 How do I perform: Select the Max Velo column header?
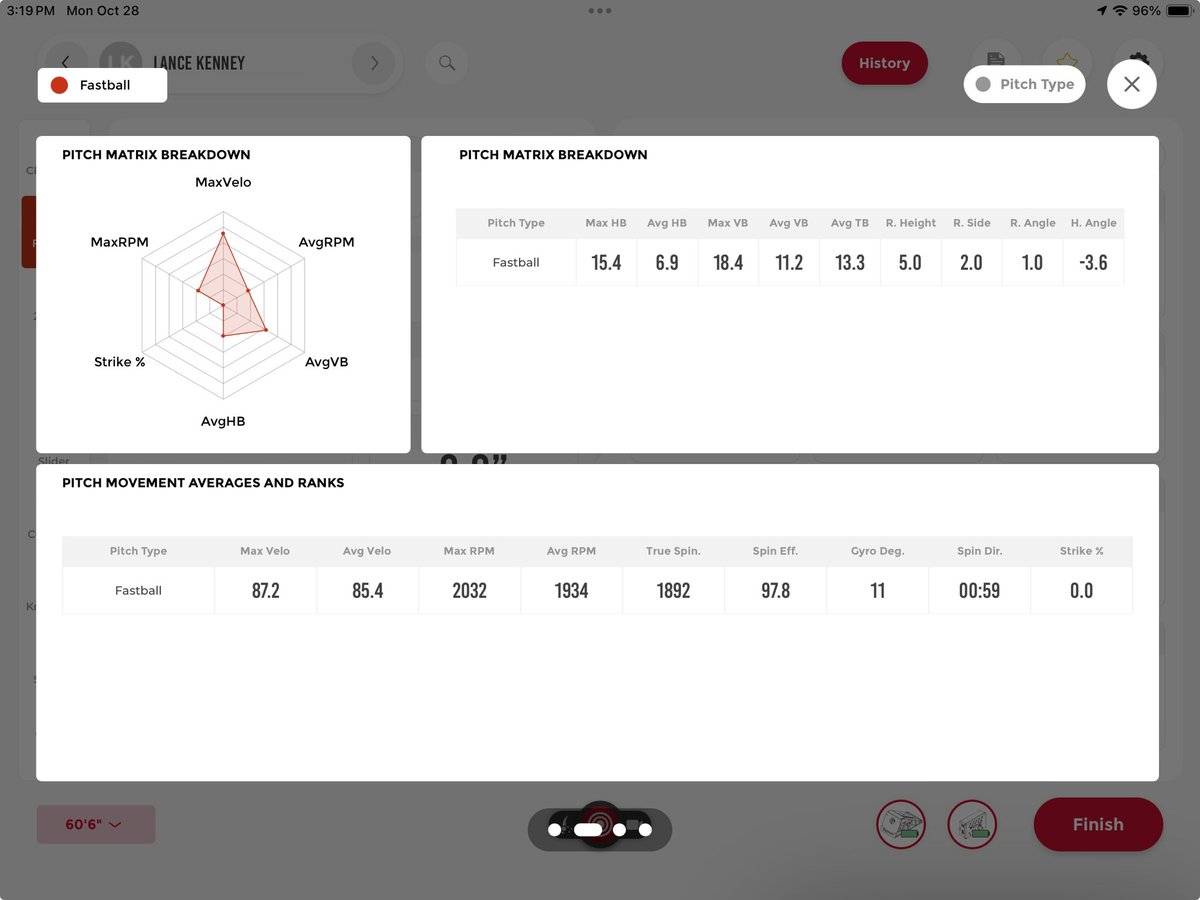[265, 551]
